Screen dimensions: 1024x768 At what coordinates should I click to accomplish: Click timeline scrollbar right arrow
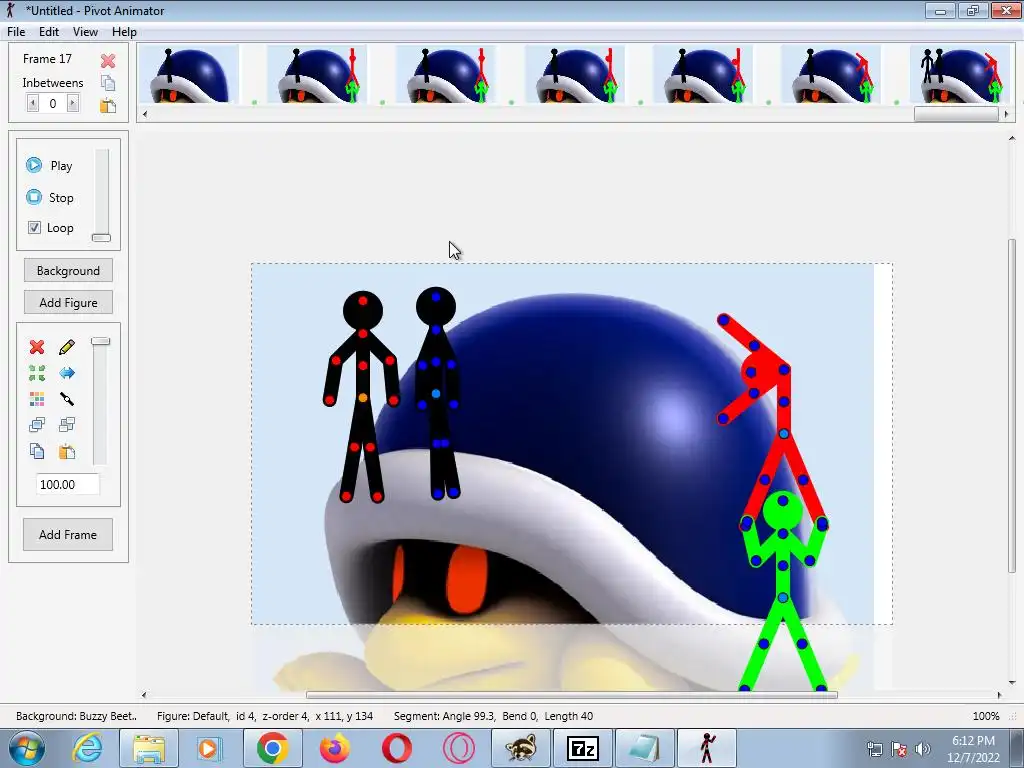click(1006, 114)
